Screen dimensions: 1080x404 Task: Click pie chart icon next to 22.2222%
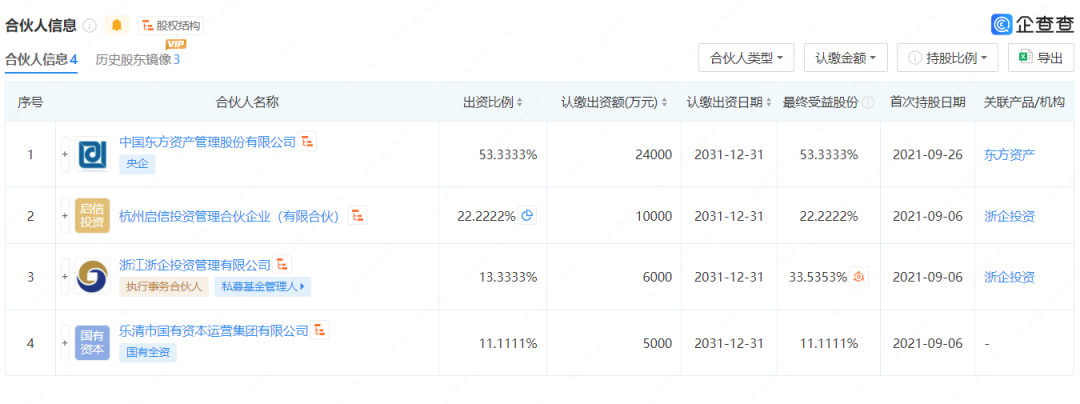tap(528, 215)
